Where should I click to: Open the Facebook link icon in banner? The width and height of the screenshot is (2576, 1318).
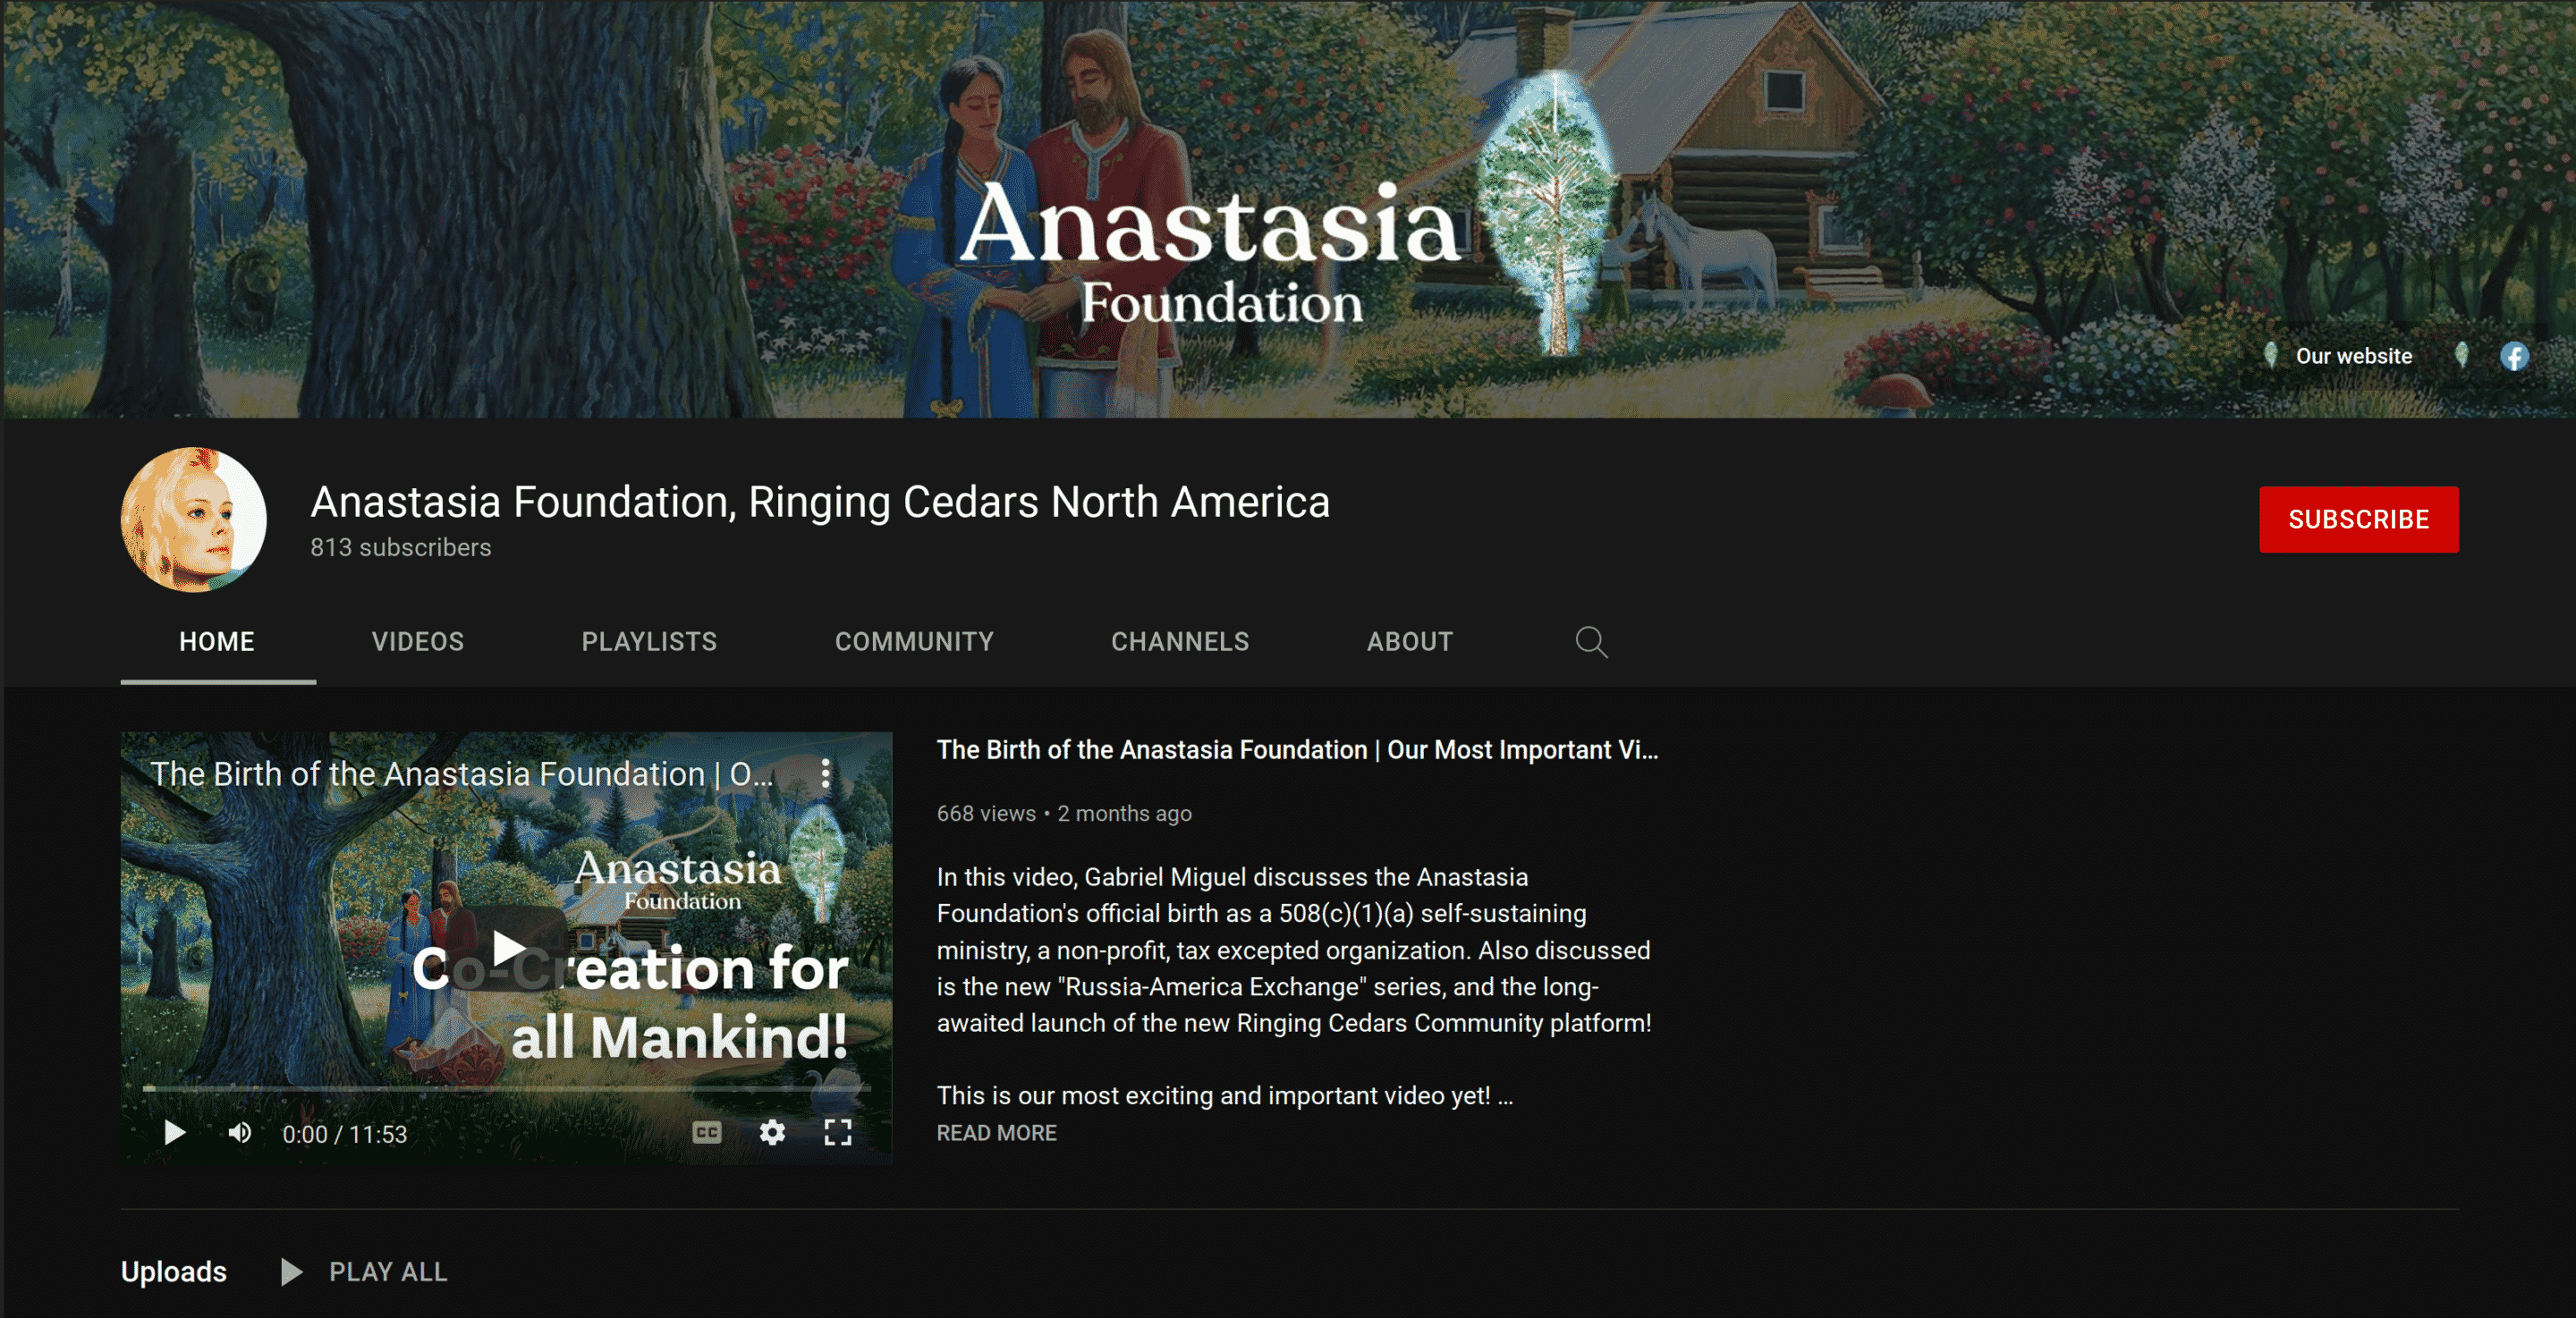coord(2514,356)
